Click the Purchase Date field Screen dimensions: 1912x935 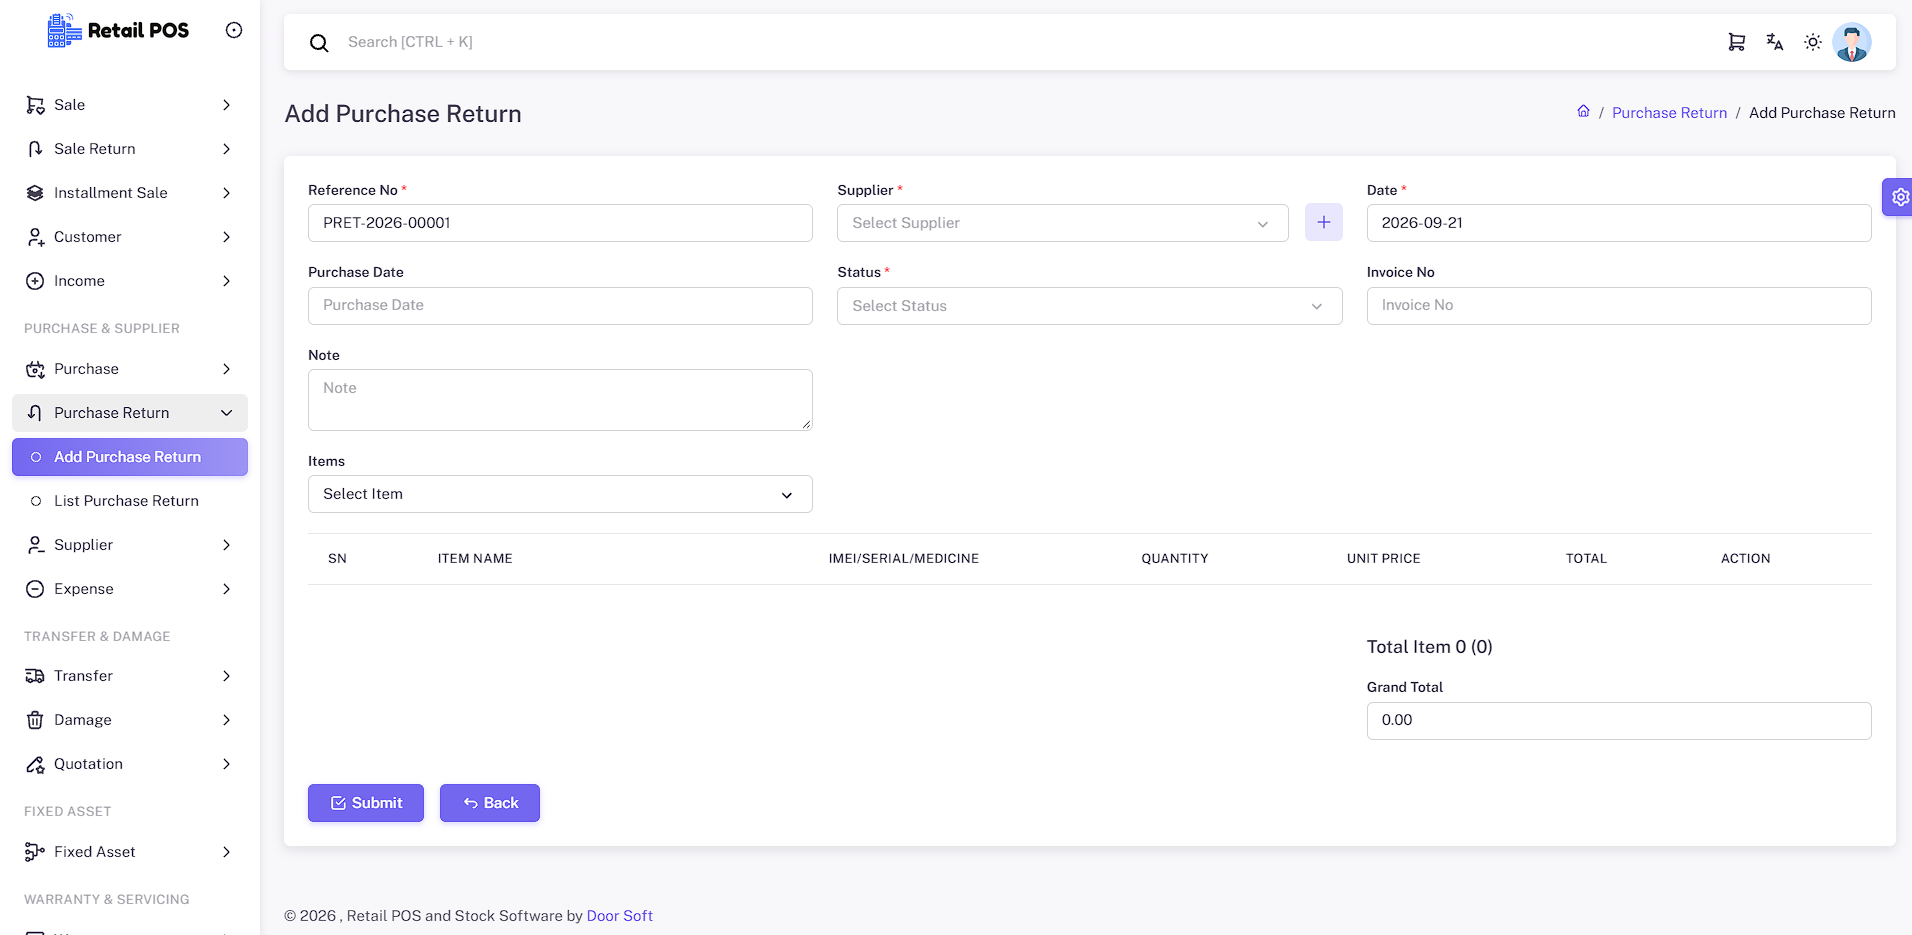[560, 306]
